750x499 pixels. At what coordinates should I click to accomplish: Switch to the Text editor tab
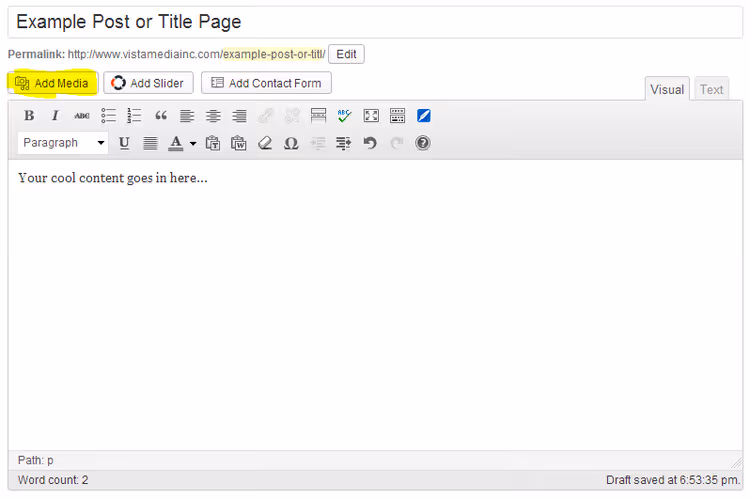point(711,89)
